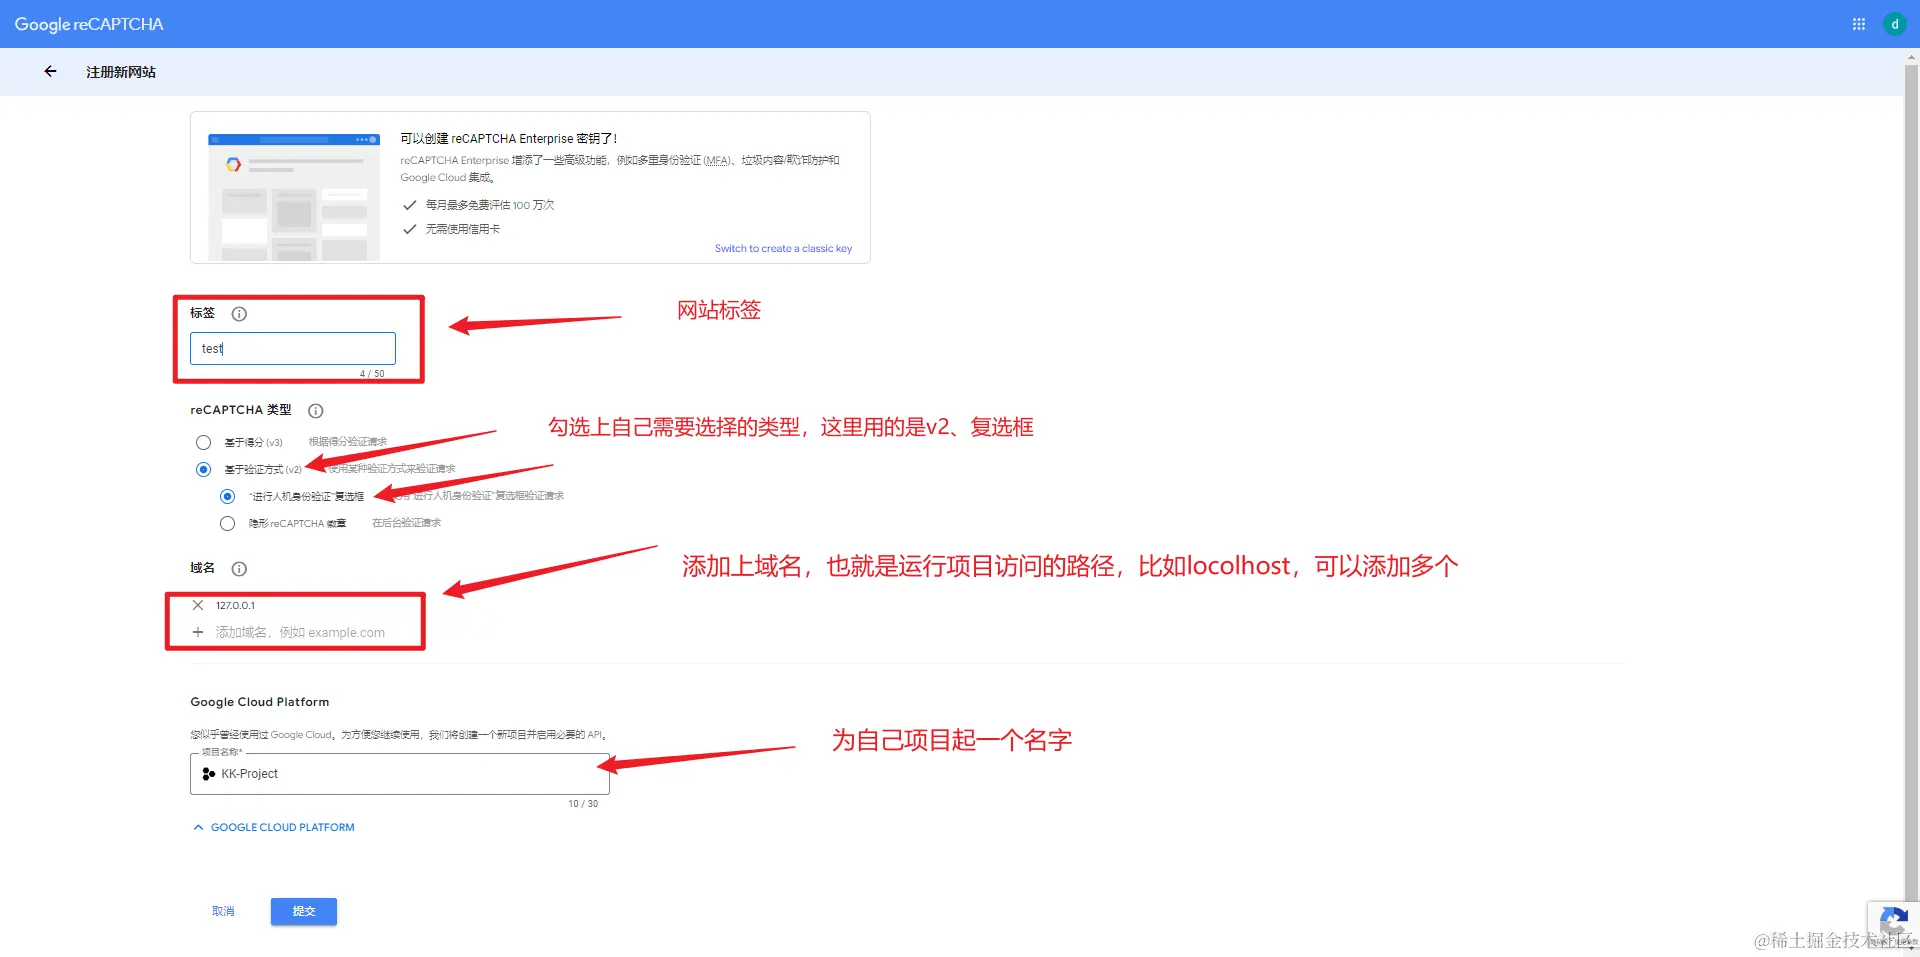Click the Switch to create a classic key link
This screenshot has width=1920, height=957.
(783, 248)
